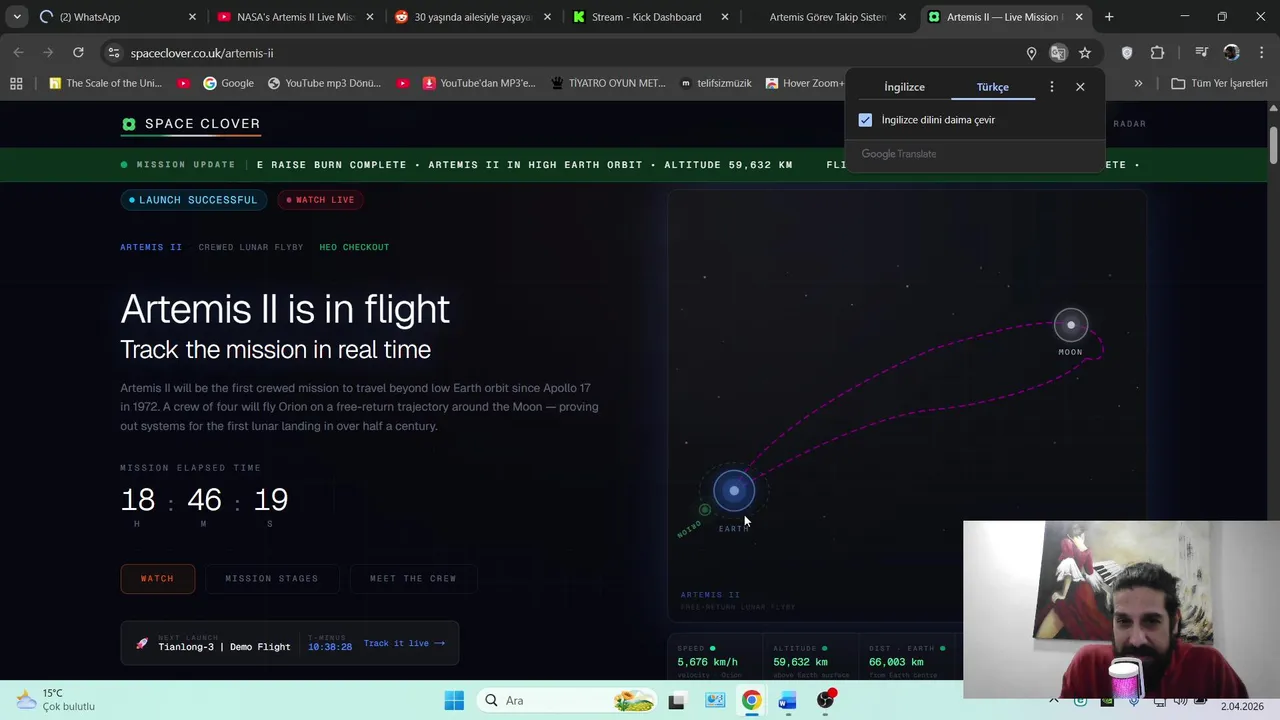
Task: Click the ARTEMIS II mission tag
Action: tap(151, 247)
